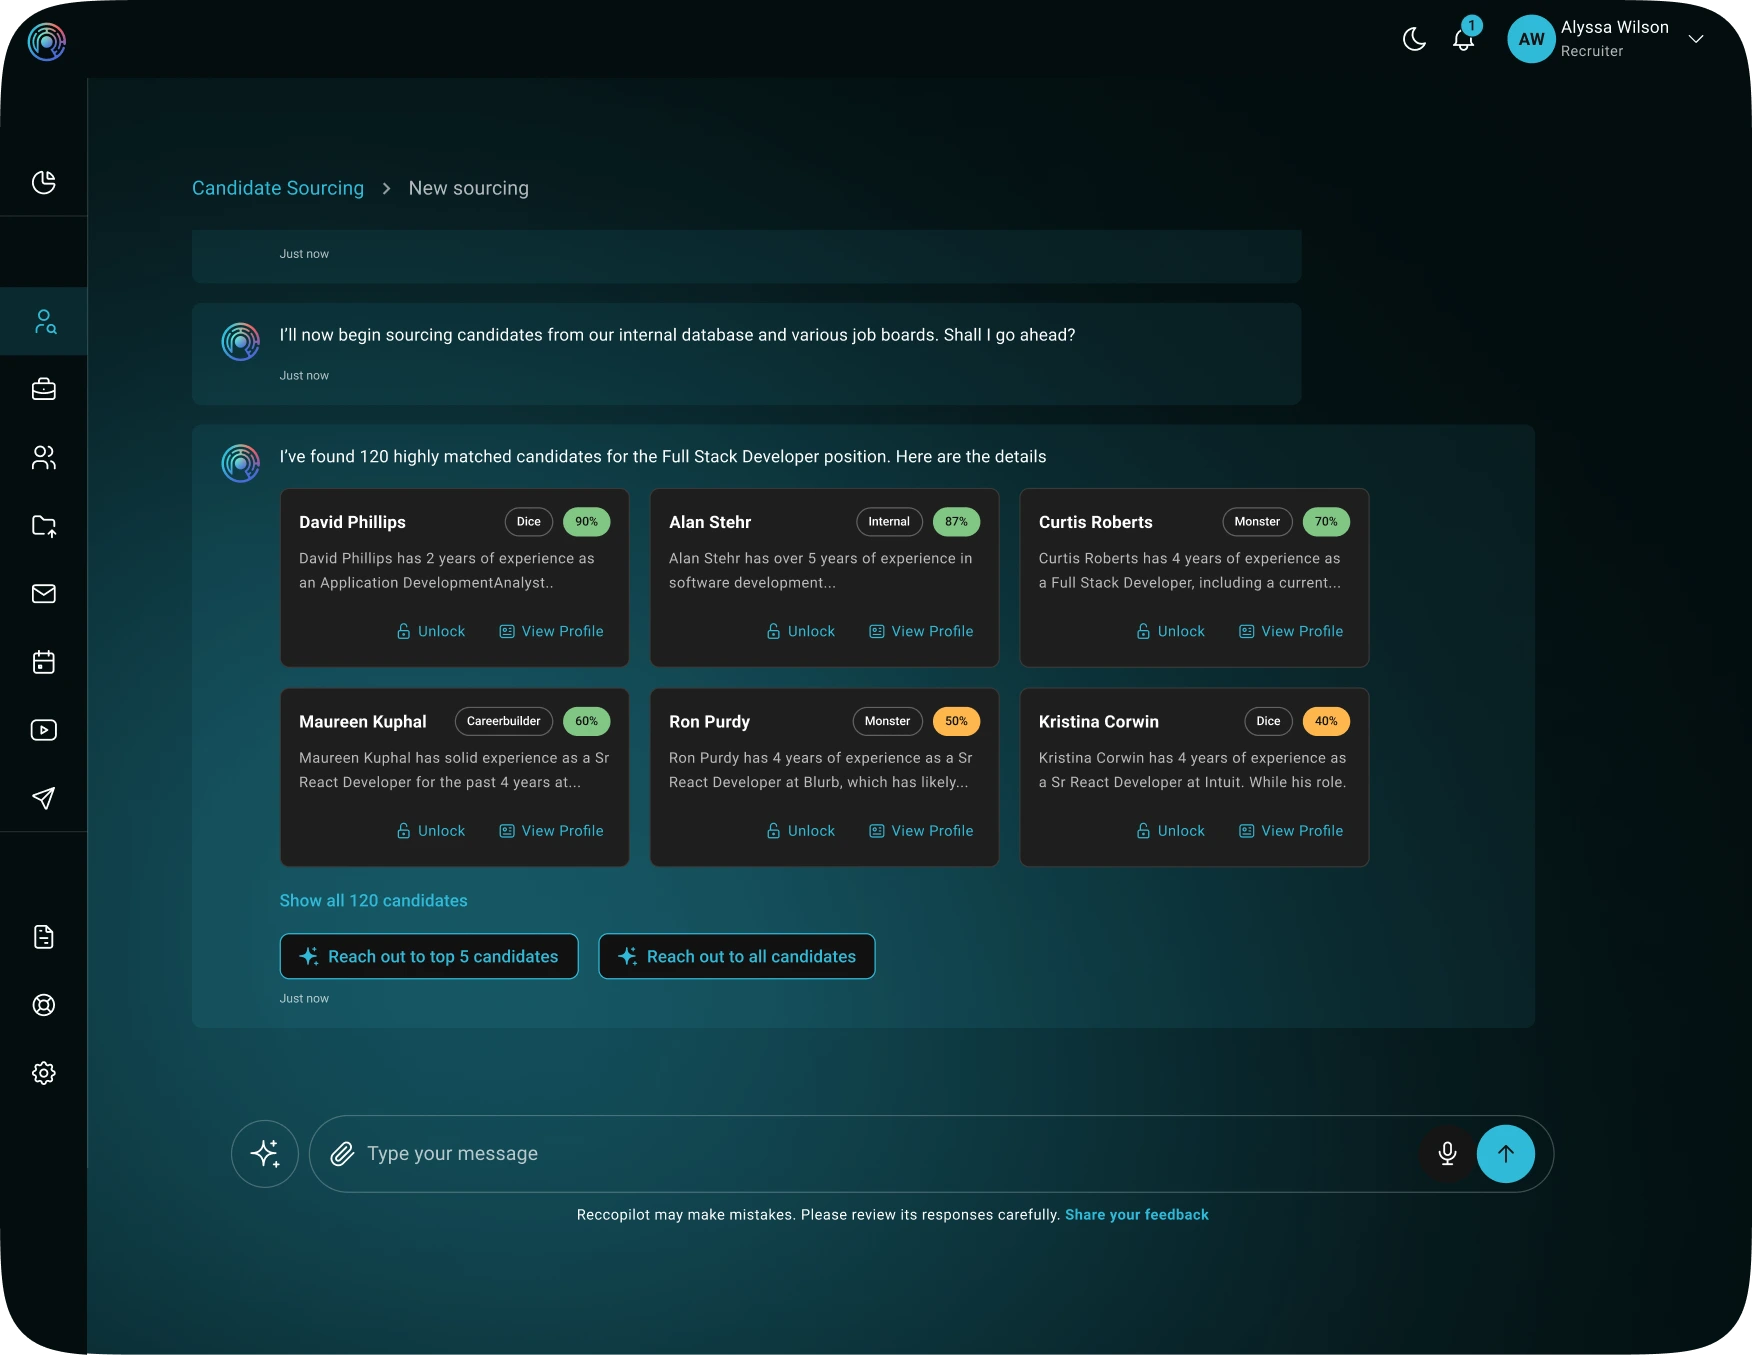Viewport: 1752px width, 1356px height.
Task: Show all 120 candidates
Action: tap(373, 900)
